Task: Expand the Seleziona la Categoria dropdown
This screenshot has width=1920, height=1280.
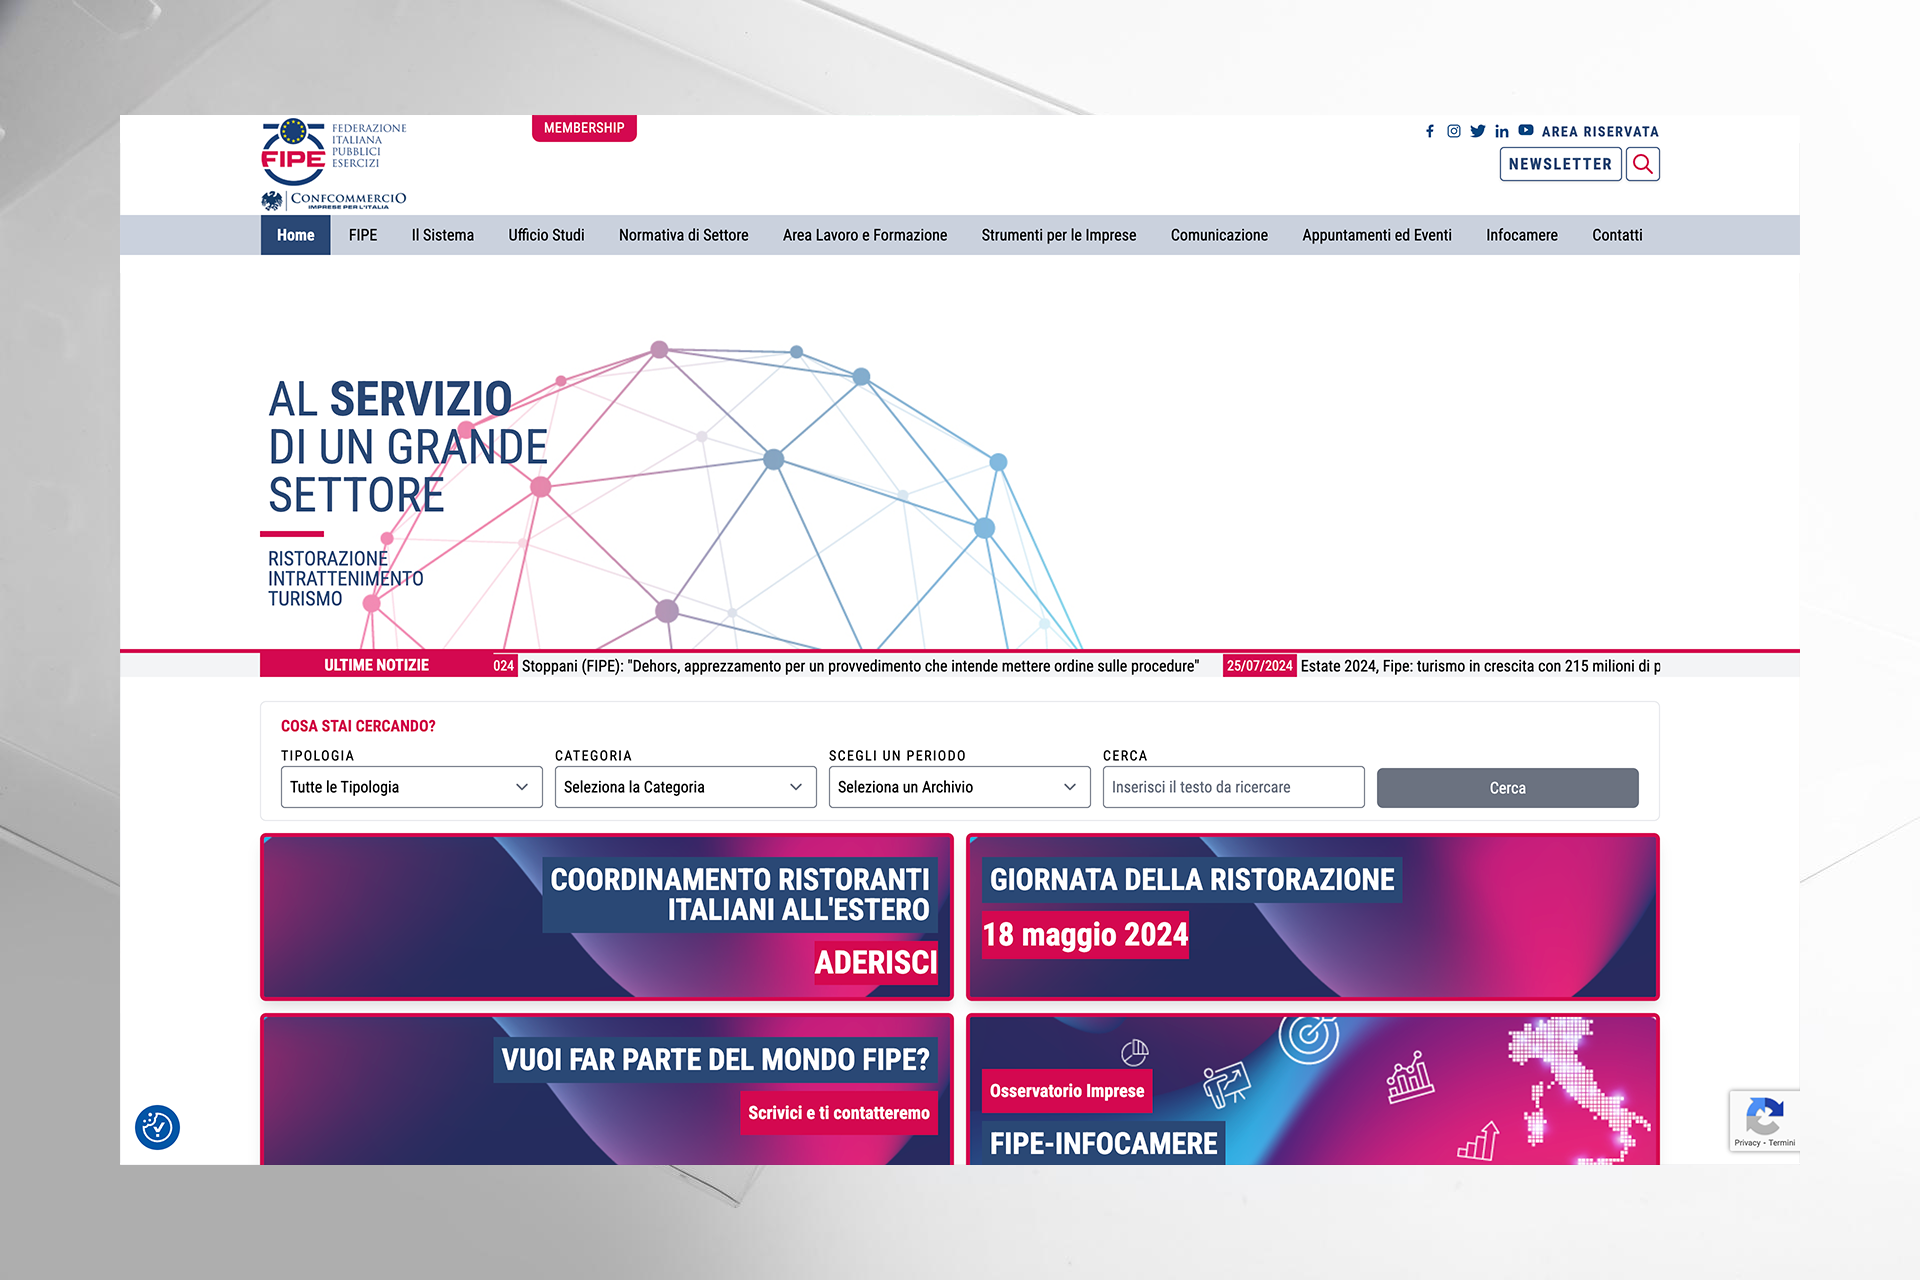Action: coord(685,787)
